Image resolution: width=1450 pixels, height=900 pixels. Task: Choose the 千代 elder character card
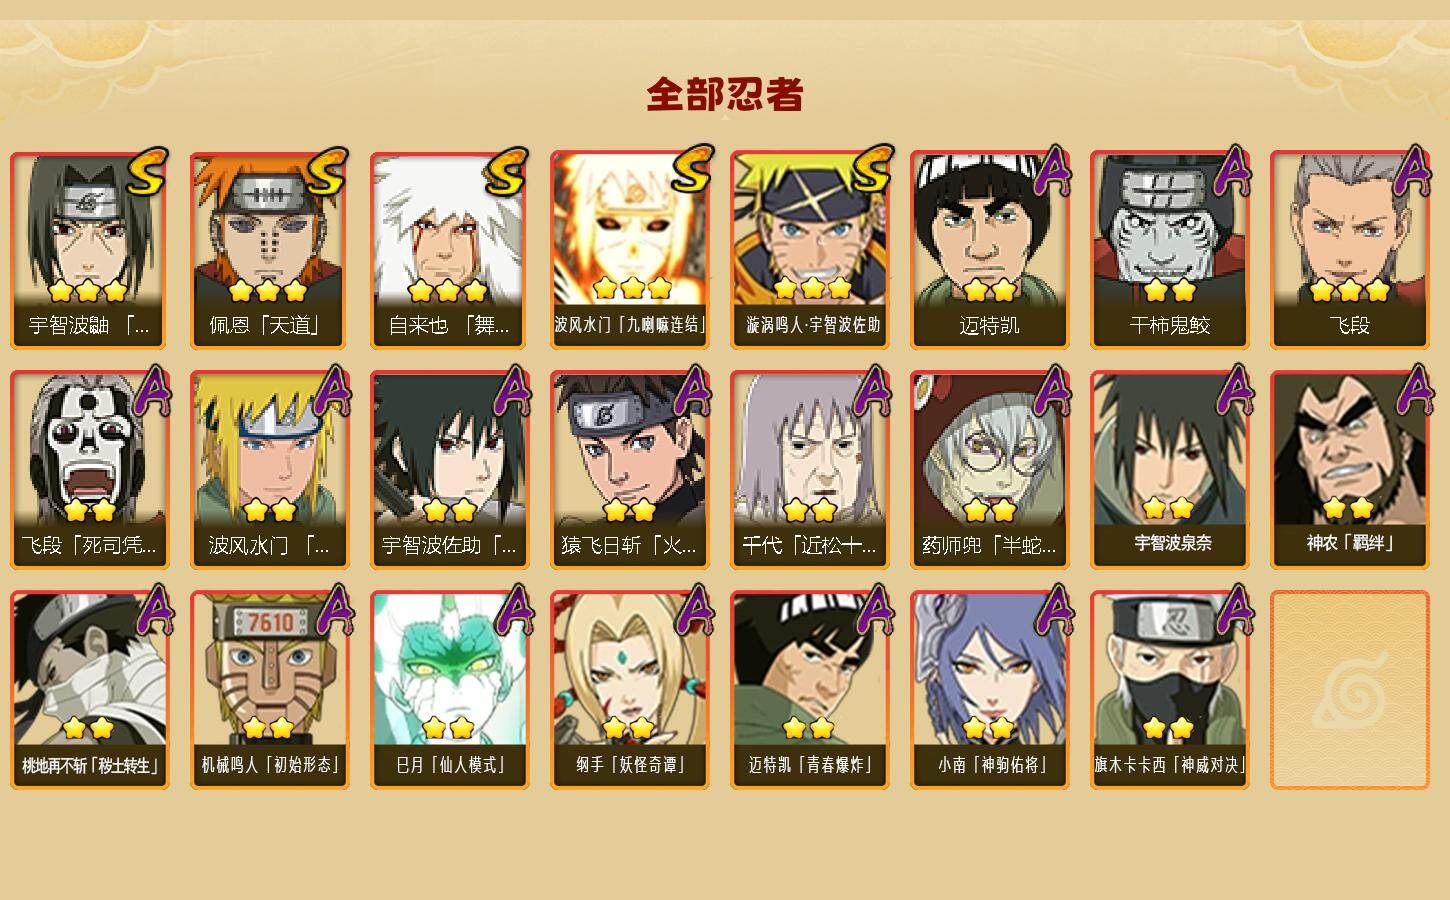click(x=809, y=470)
